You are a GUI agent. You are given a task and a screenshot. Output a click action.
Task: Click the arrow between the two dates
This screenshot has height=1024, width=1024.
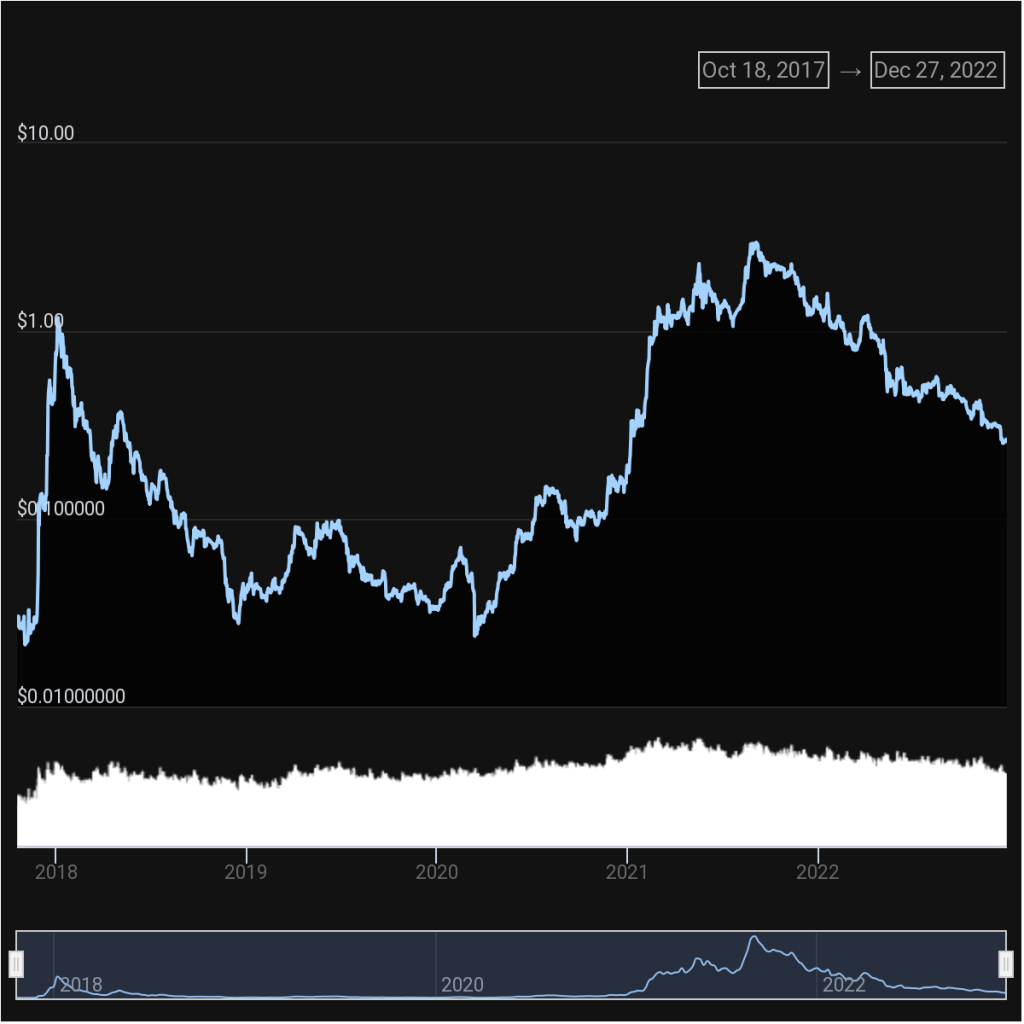[x=850, y=71]
